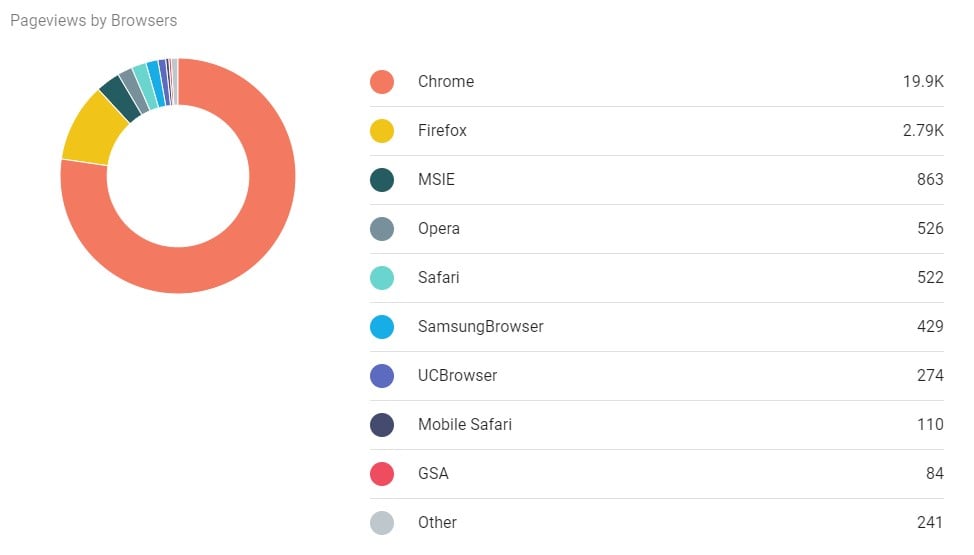Click the MSIE dark teal legend dot
This screenshot has width=974, height=555.
point(382,180)
